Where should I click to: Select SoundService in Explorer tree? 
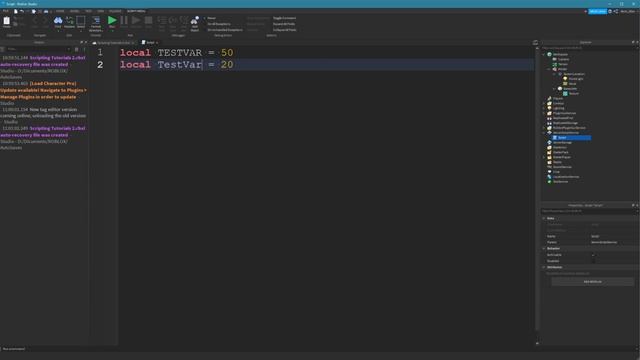tap(562, 167)
